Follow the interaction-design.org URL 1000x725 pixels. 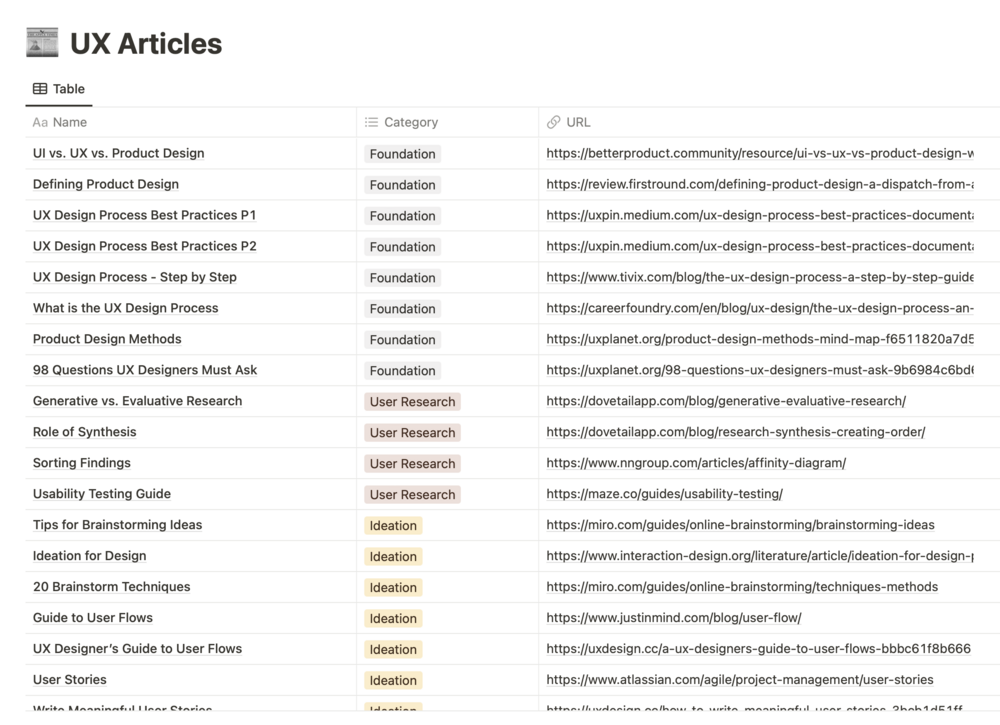pyautogui.click(x=760, y=555)
